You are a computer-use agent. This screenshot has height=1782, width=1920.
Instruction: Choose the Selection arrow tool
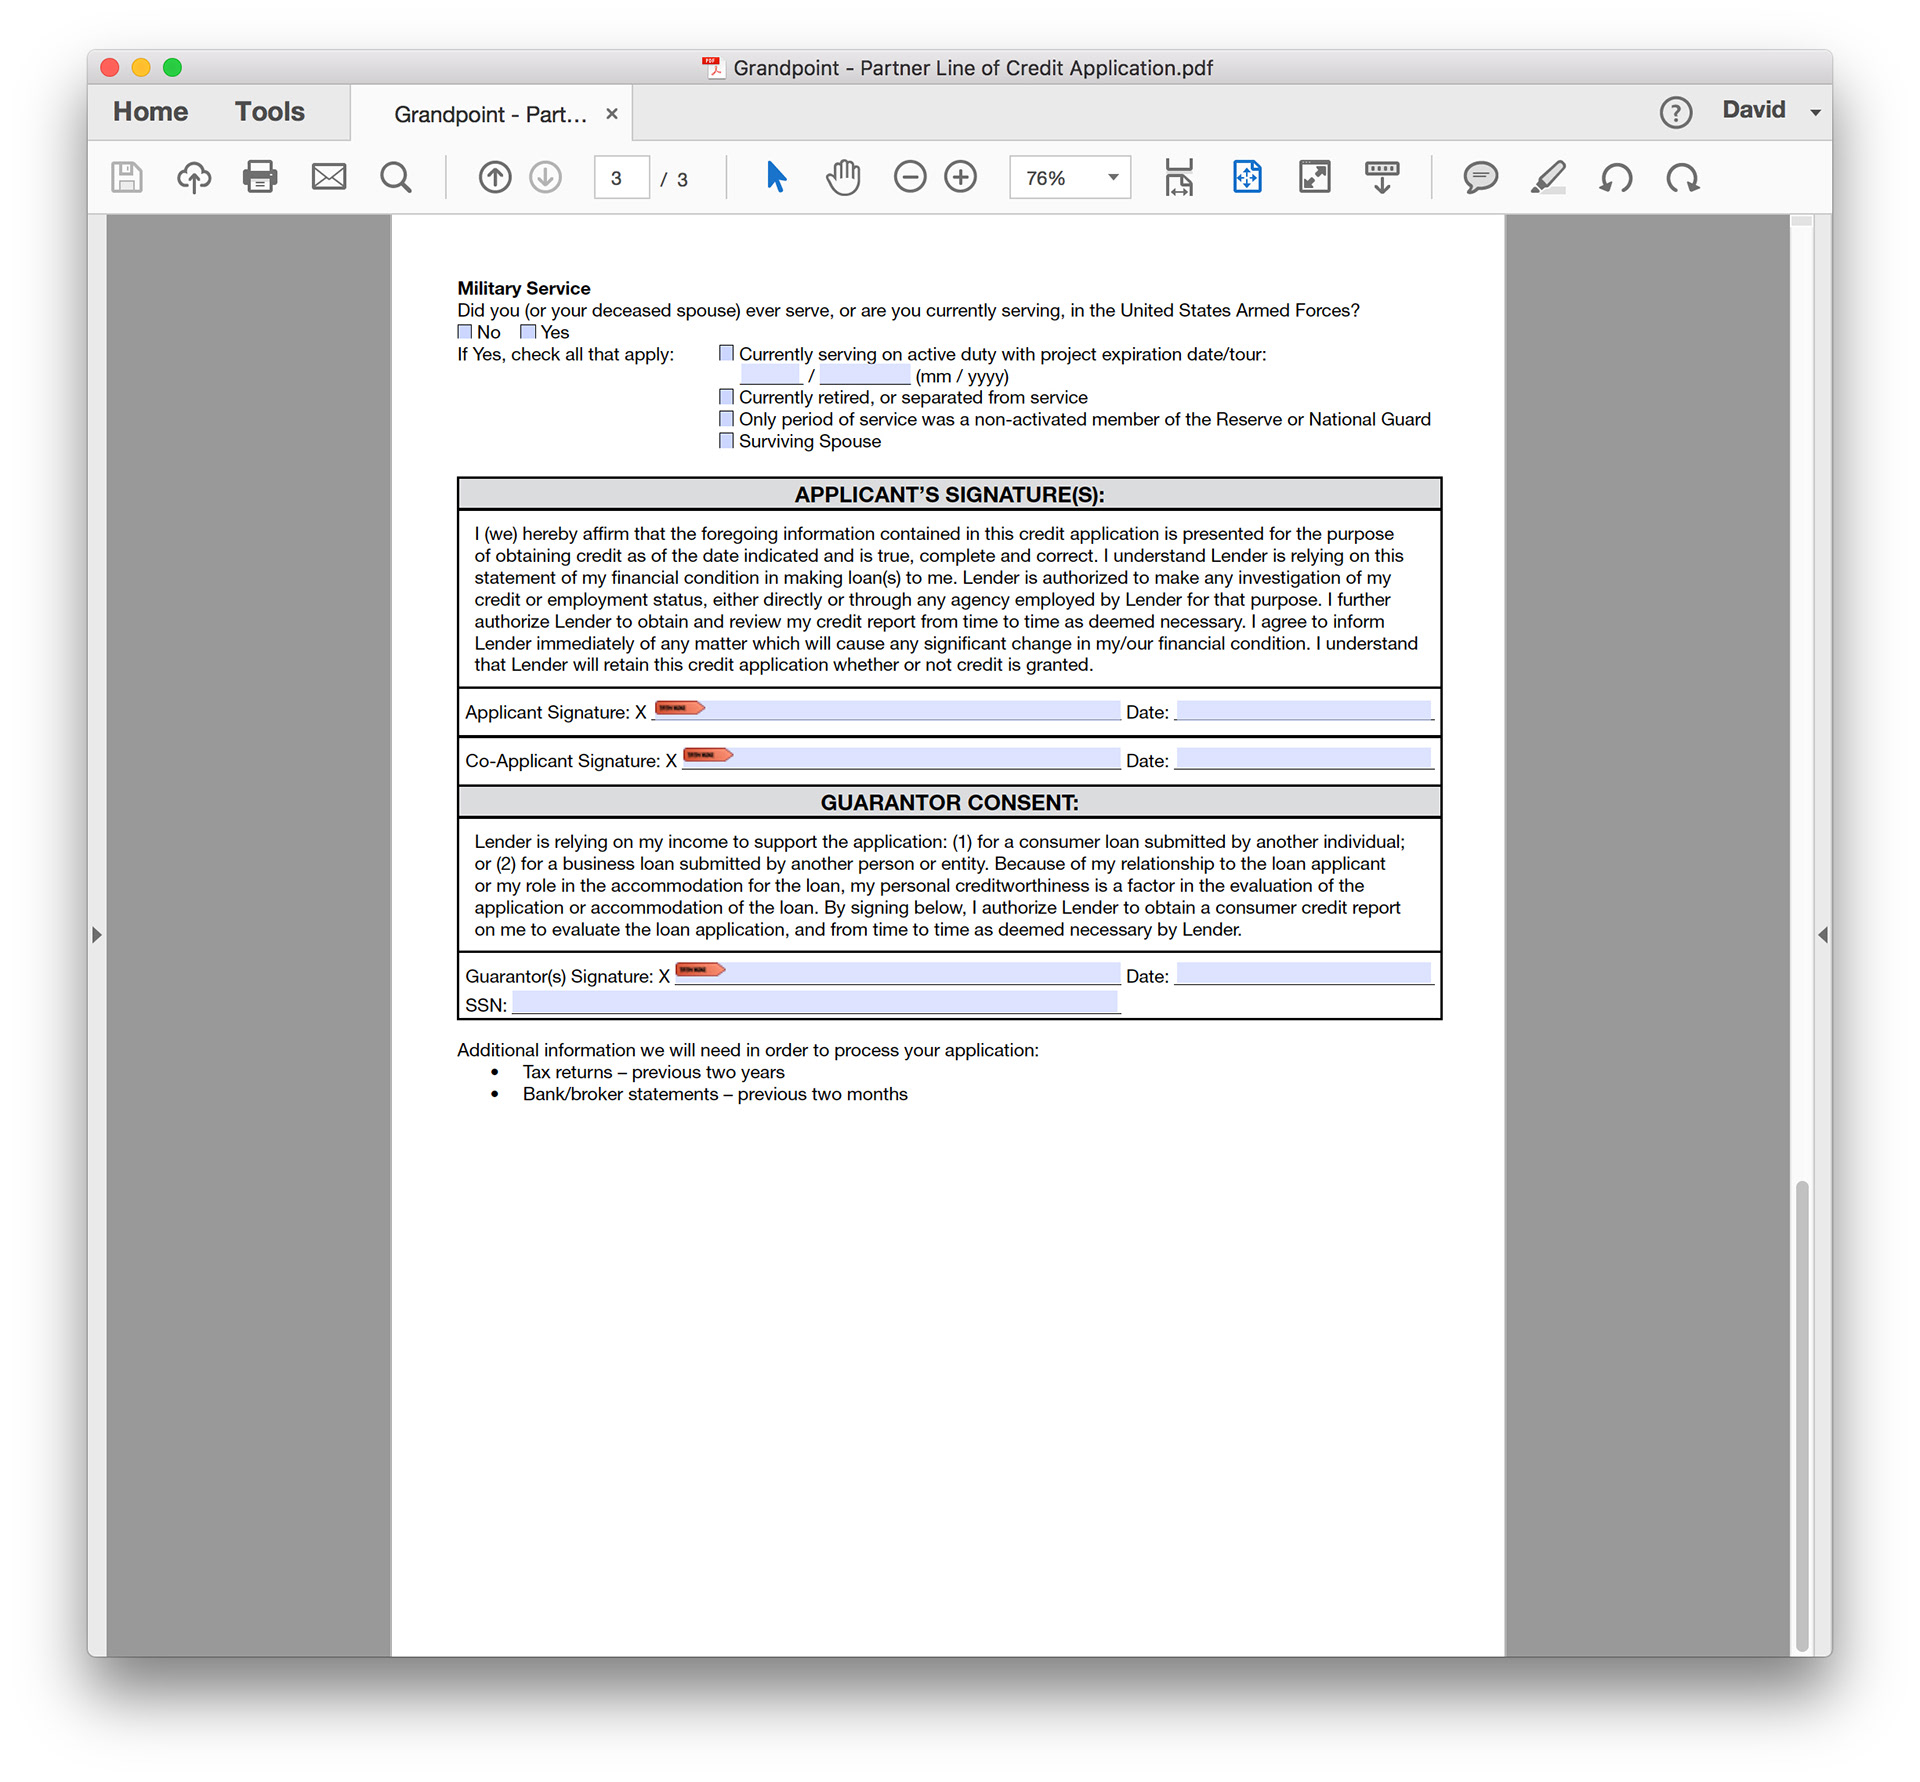[776, 177]
